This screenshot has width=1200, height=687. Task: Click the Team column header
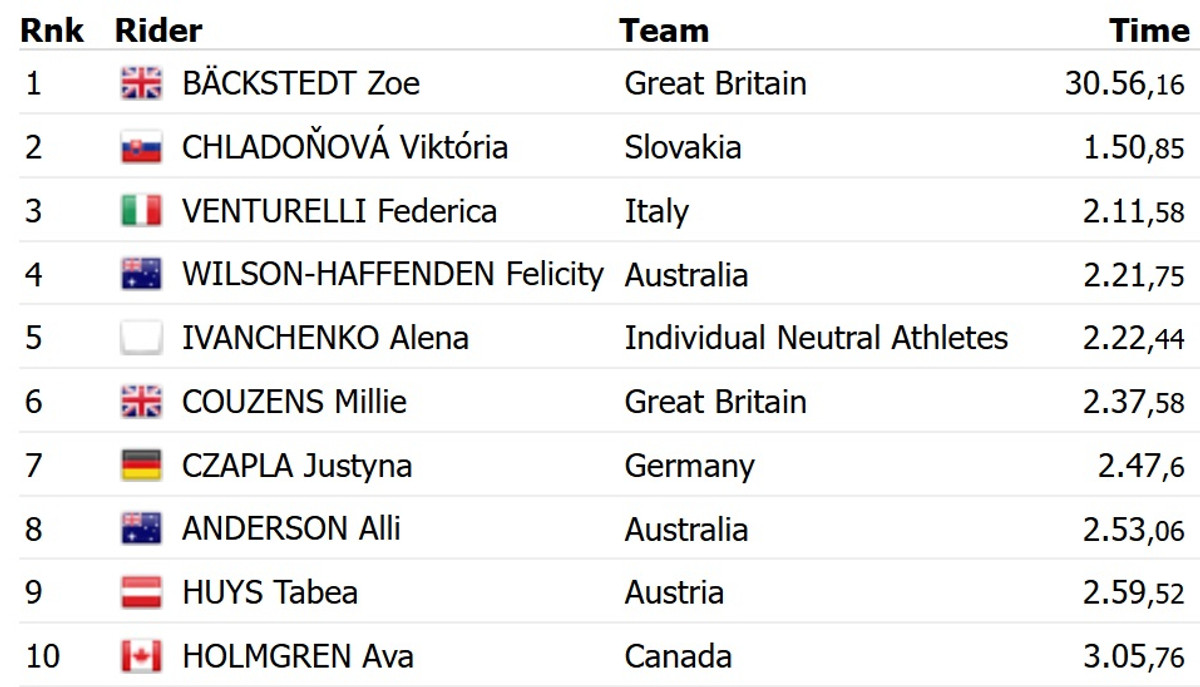(x=663, y=31)
